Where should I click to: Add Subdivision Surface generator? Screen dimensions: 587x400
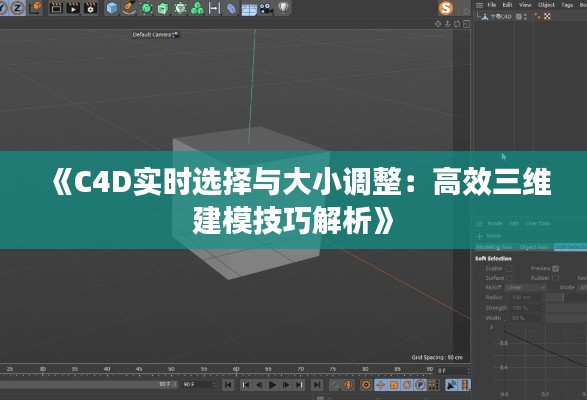146,8
